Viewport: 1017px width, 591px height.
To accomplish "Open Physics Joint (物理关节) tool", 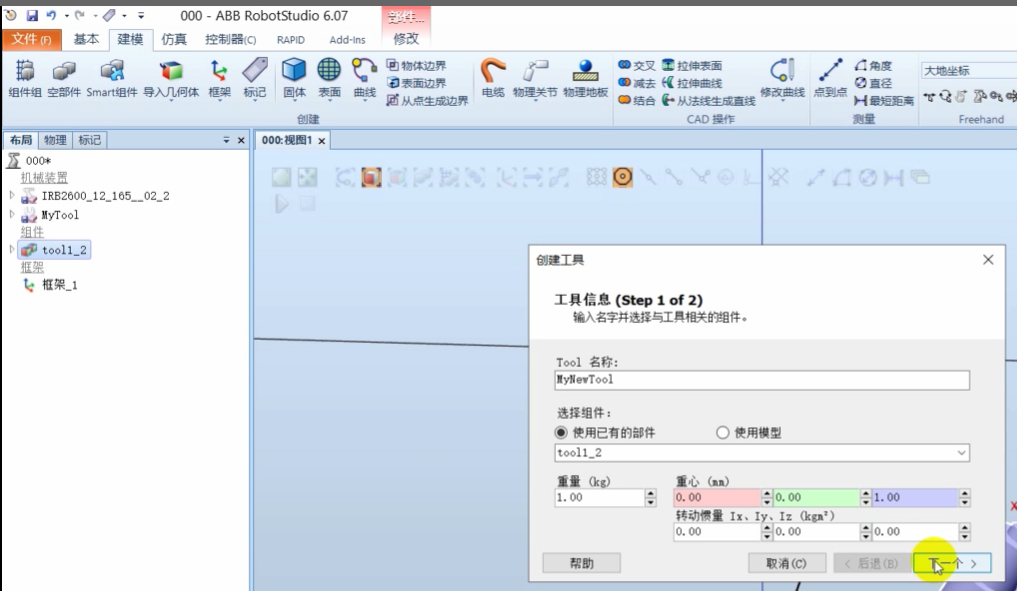I will 535,78.
